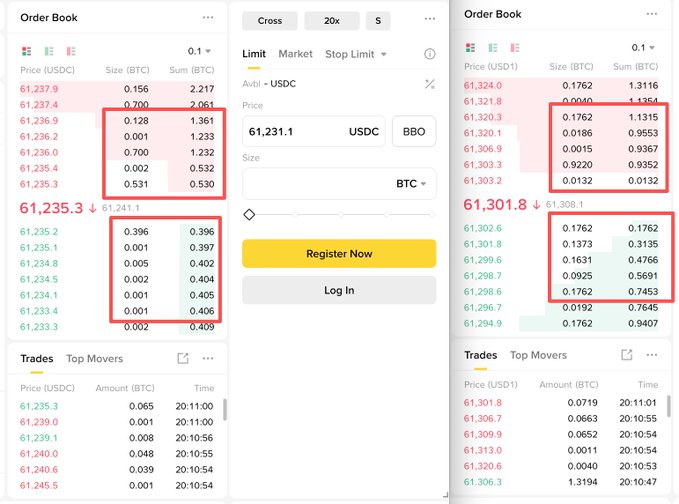
Task: Click trade price 61,245.5 in left Trades list
Action: click(x=39, y=486)
